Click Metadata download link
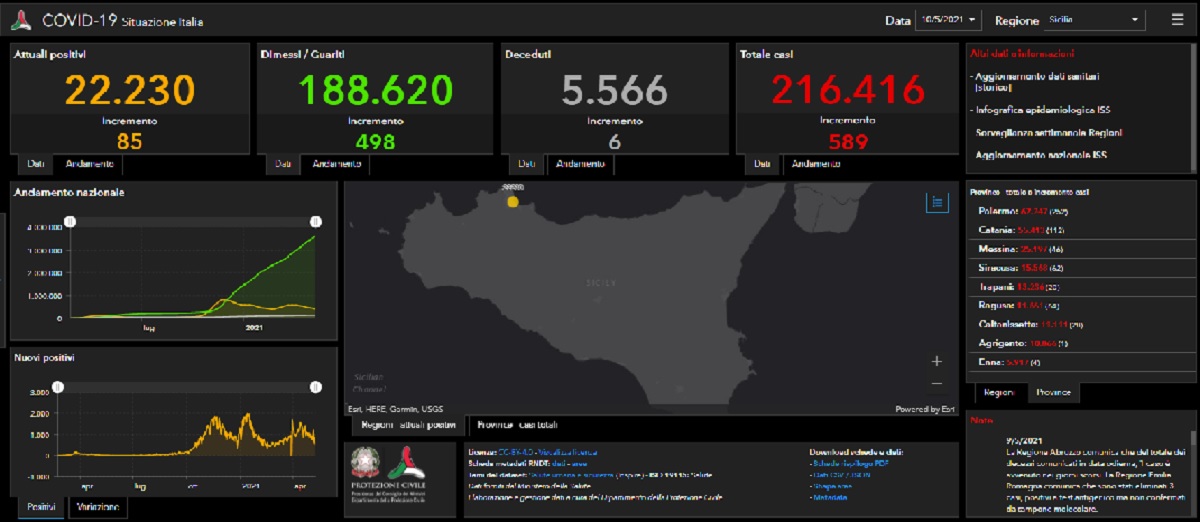 (x=829, y=496)
